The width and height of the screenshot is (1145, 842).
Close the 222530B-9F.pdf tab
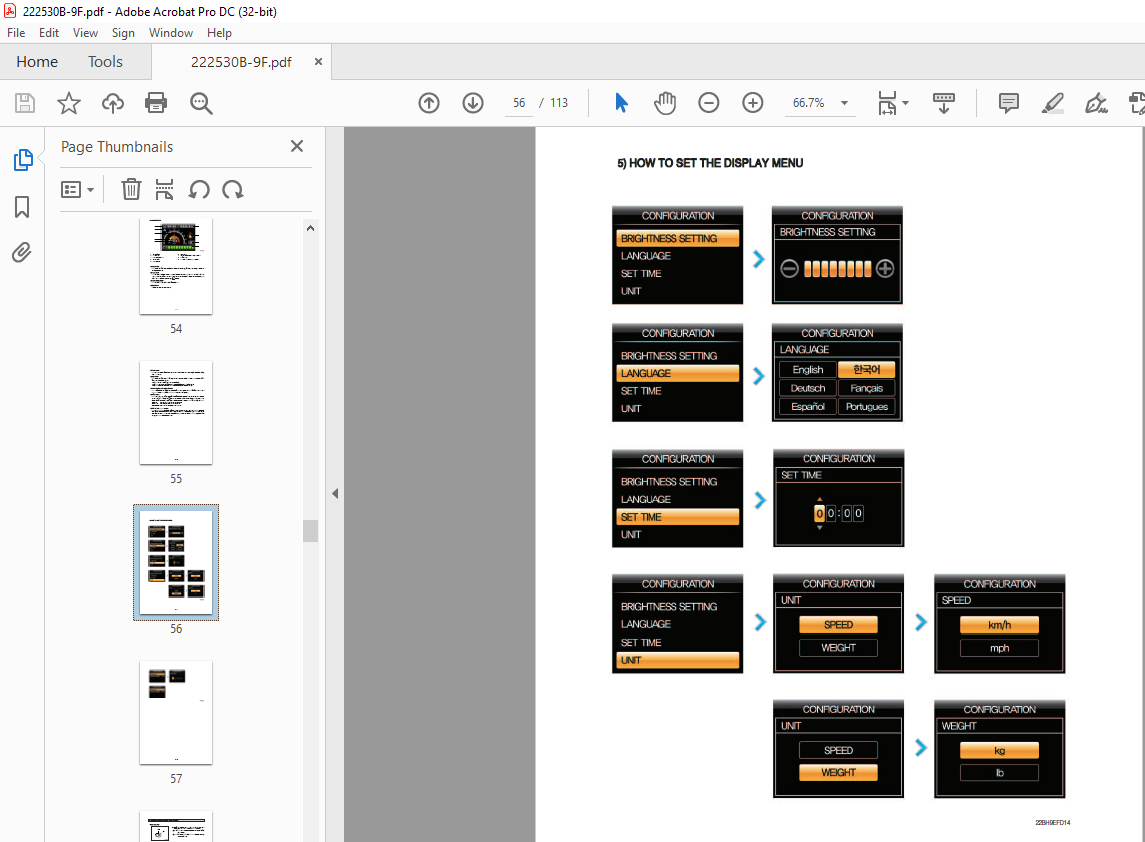pos(318,62)
